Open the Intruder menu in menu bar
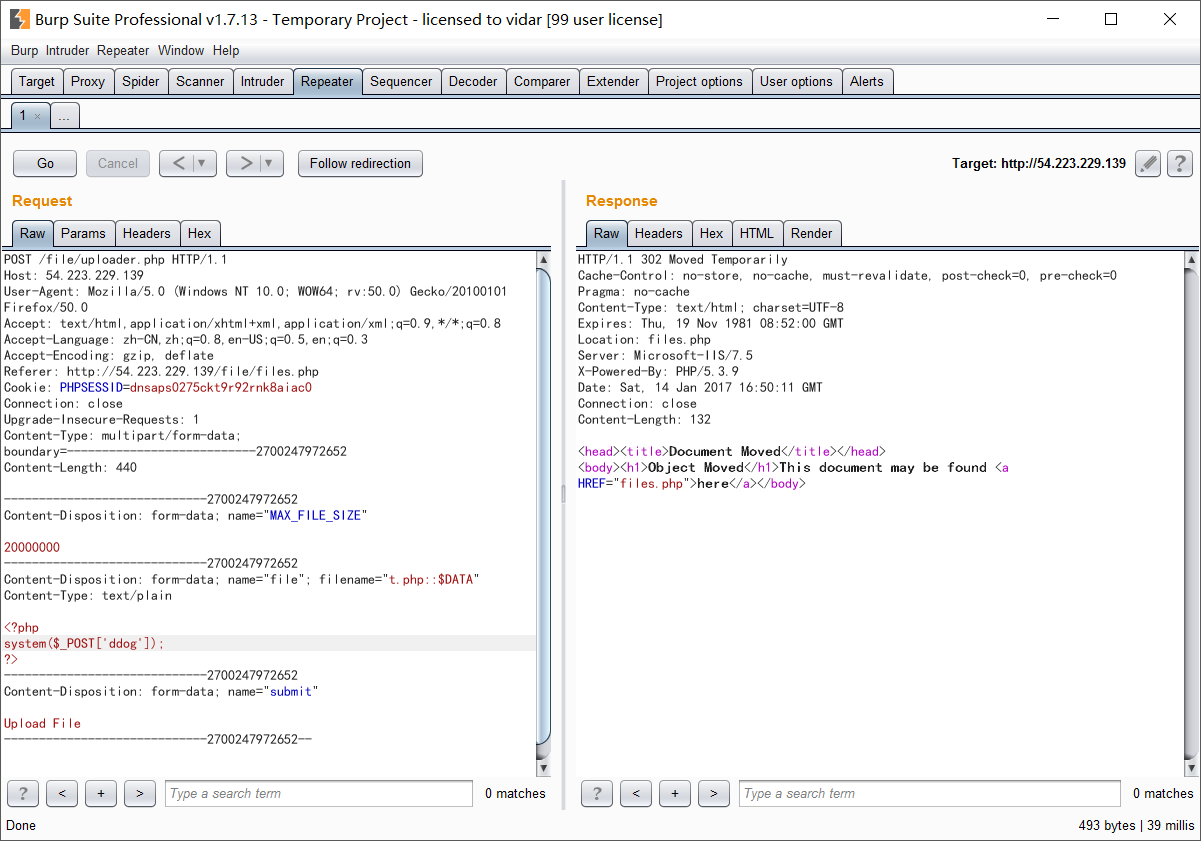This screenshot has height=841, width=1201. [67, 50]
